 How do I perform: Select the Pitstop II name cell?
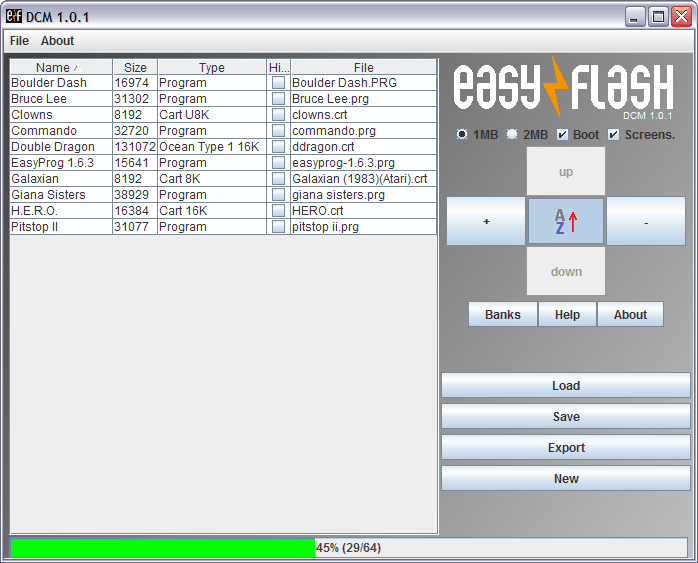pyautogui.click(x=61, y=227)
